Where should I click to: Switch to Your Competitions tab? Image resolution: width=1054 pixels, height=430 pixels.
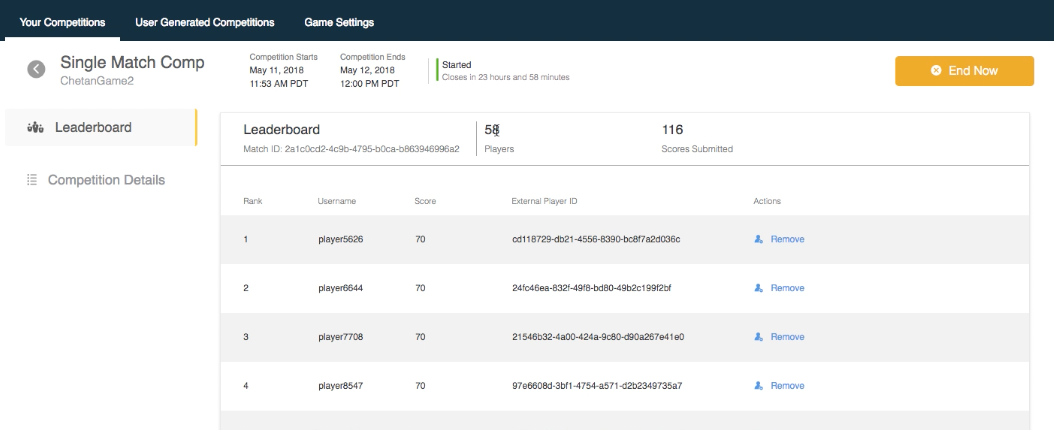(60, 21)
